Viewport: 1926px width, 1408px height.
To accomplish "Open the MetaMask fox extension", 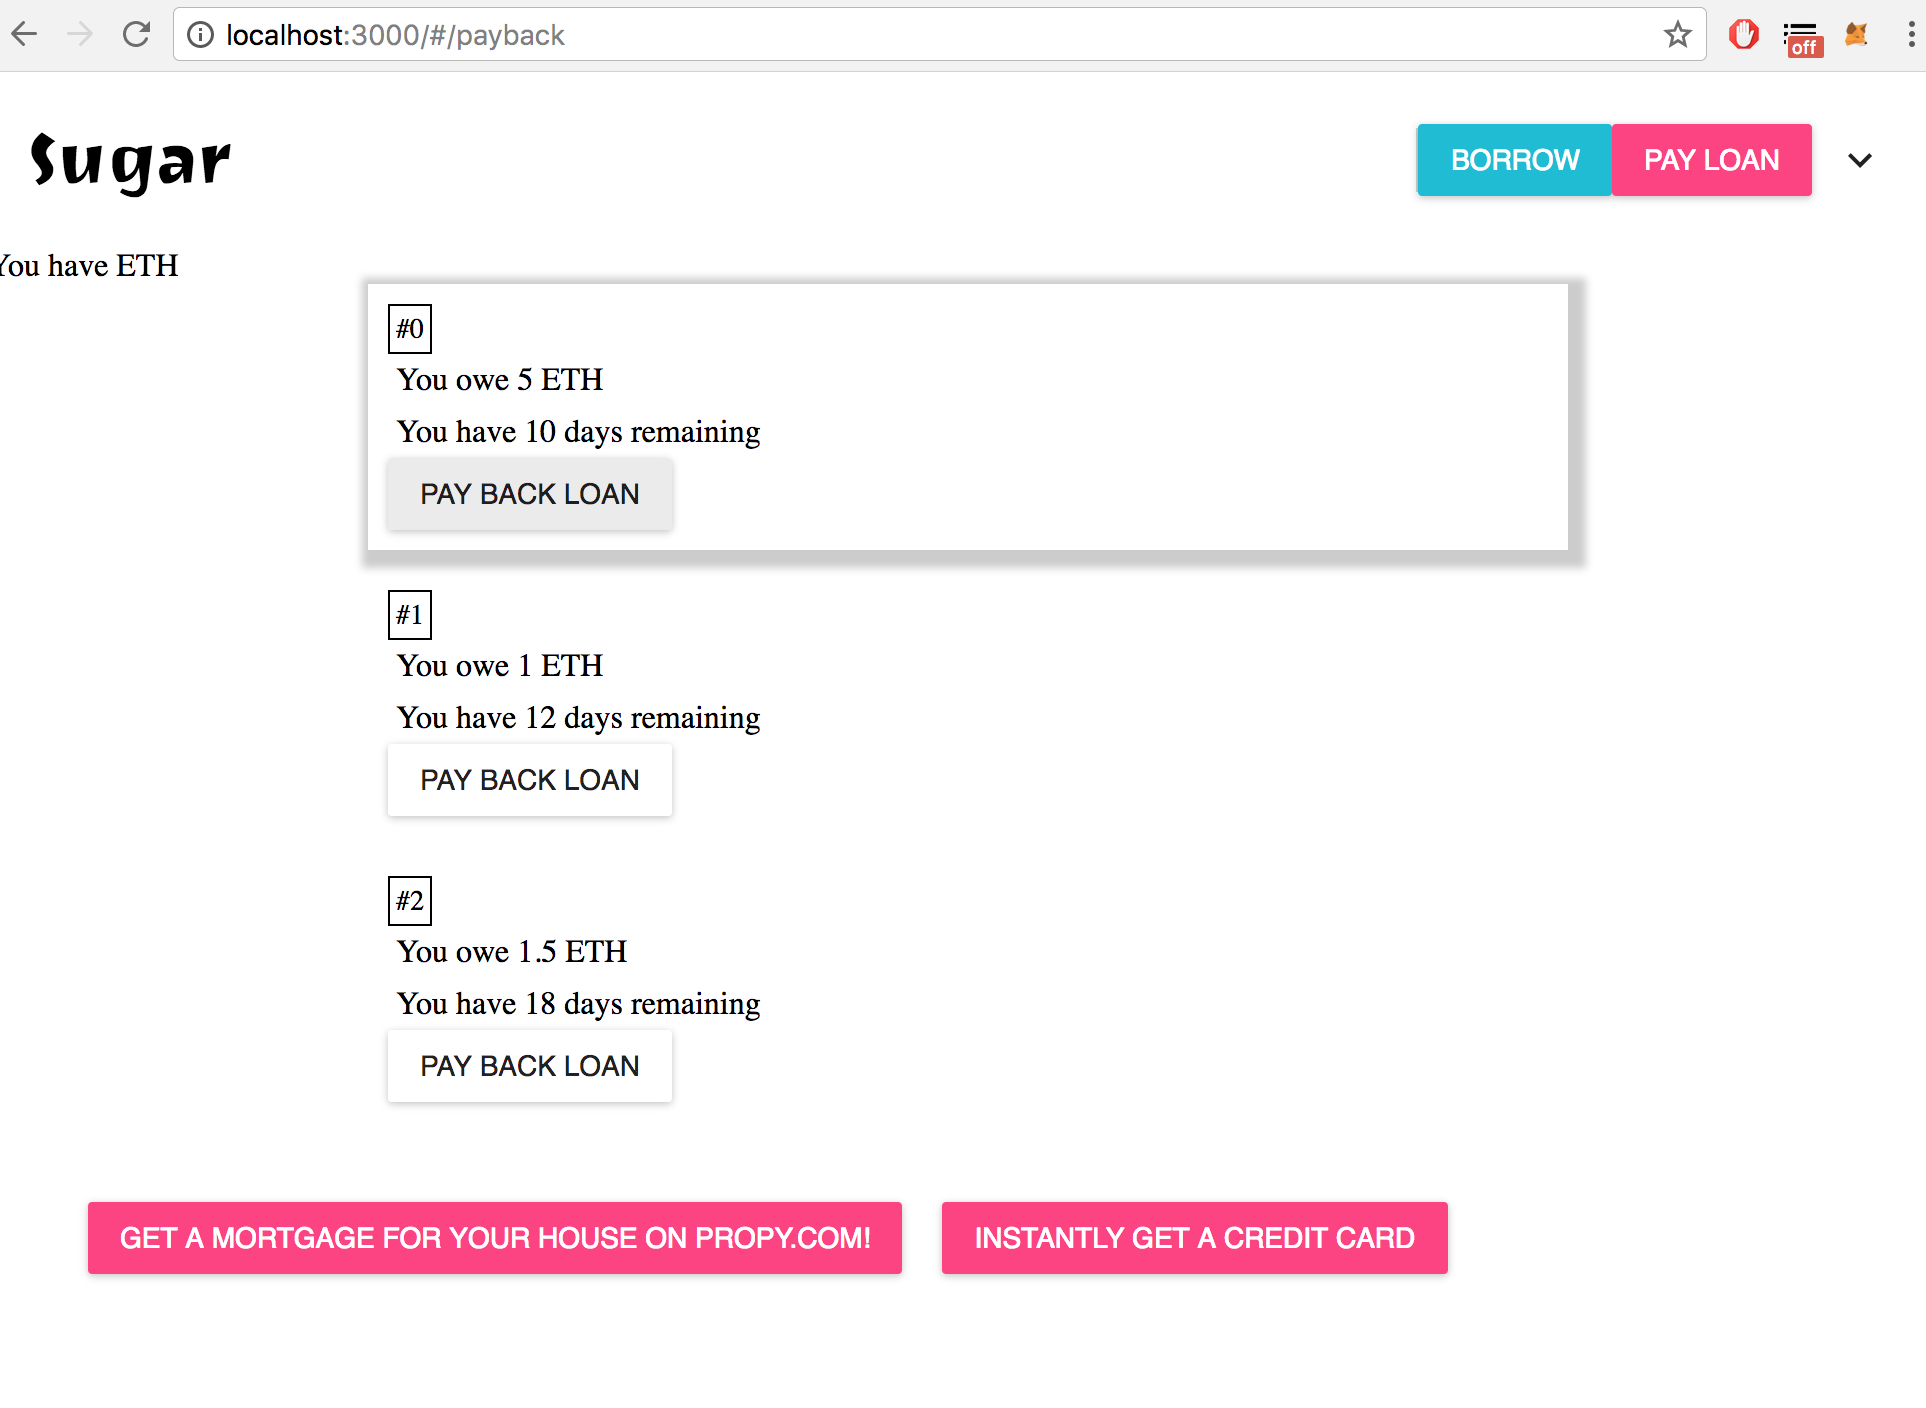I will point(1856,35).
